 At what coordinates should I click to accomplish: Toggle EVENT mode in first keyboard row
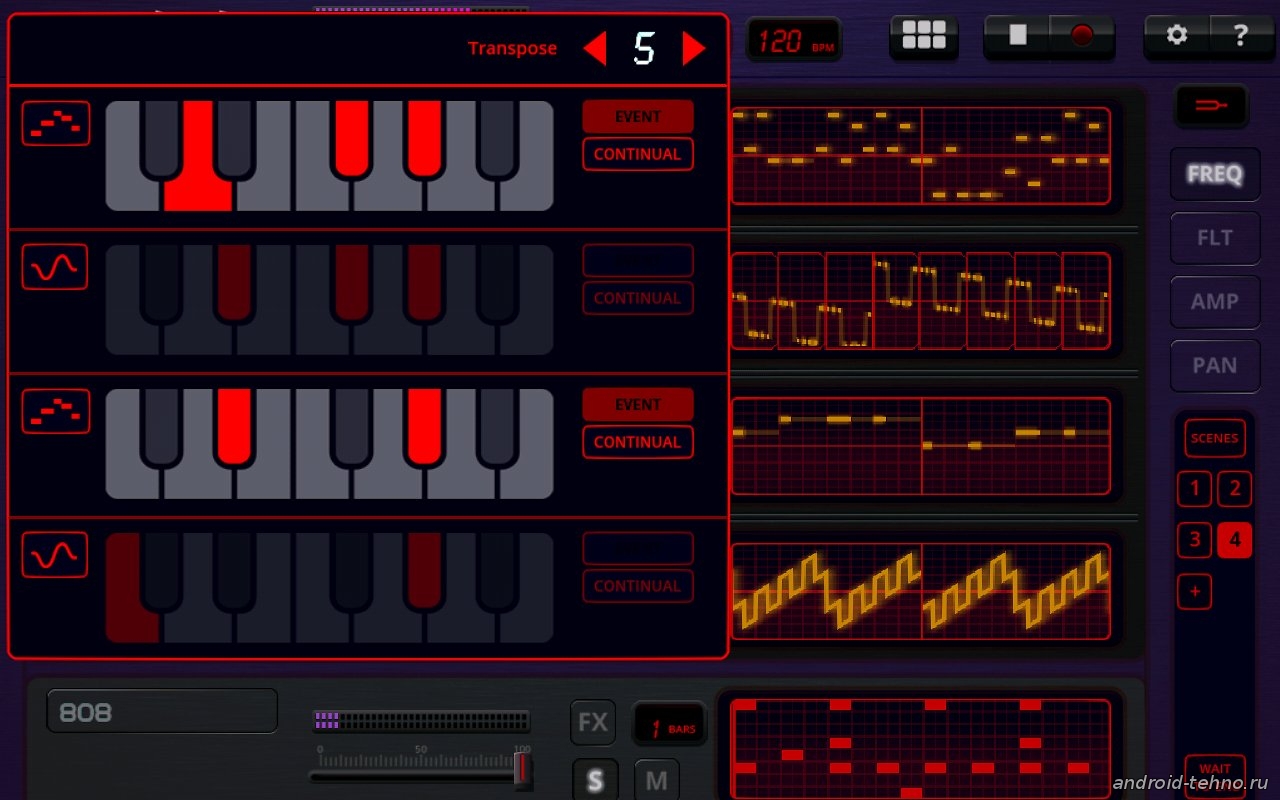638,117
